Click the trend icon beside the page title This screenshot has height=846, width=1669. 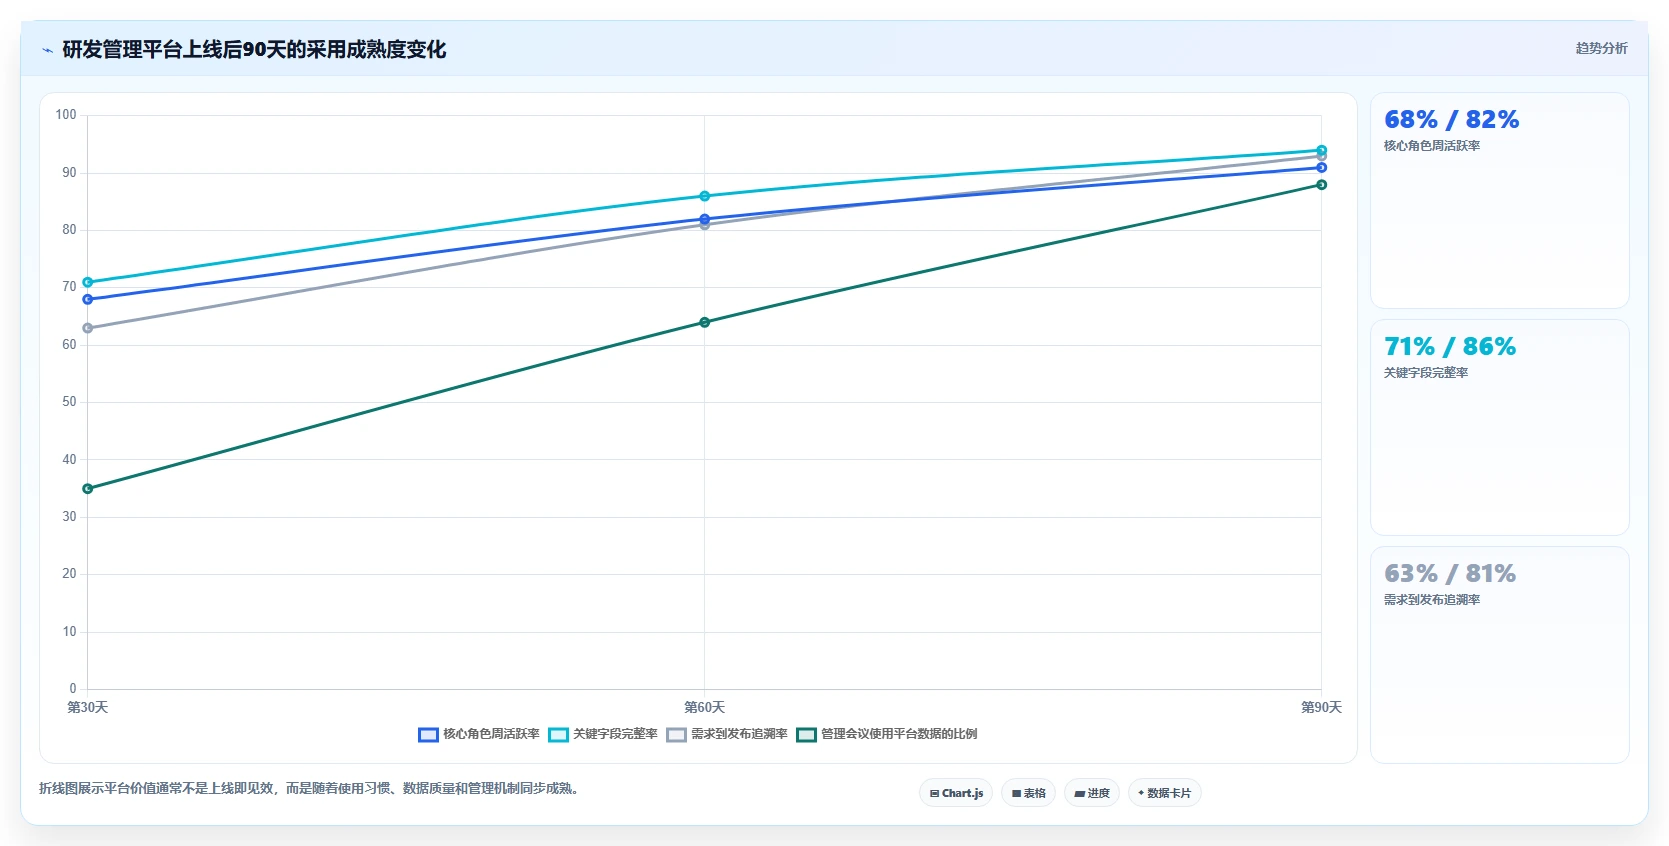click(x=47, y=50)
